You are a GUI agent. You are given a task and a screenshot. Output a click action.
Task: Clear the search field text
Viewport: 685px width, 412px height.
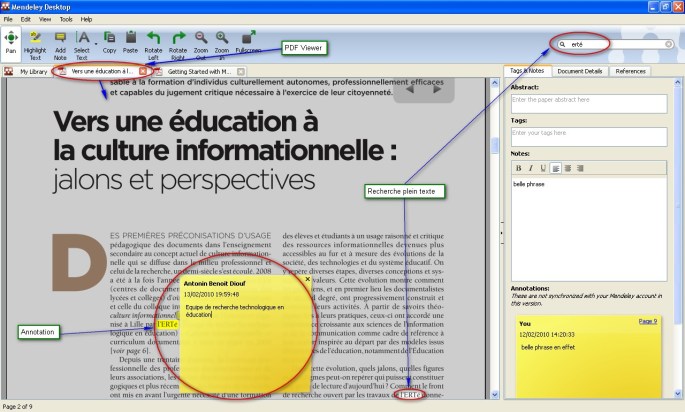[x=669, y=45]
